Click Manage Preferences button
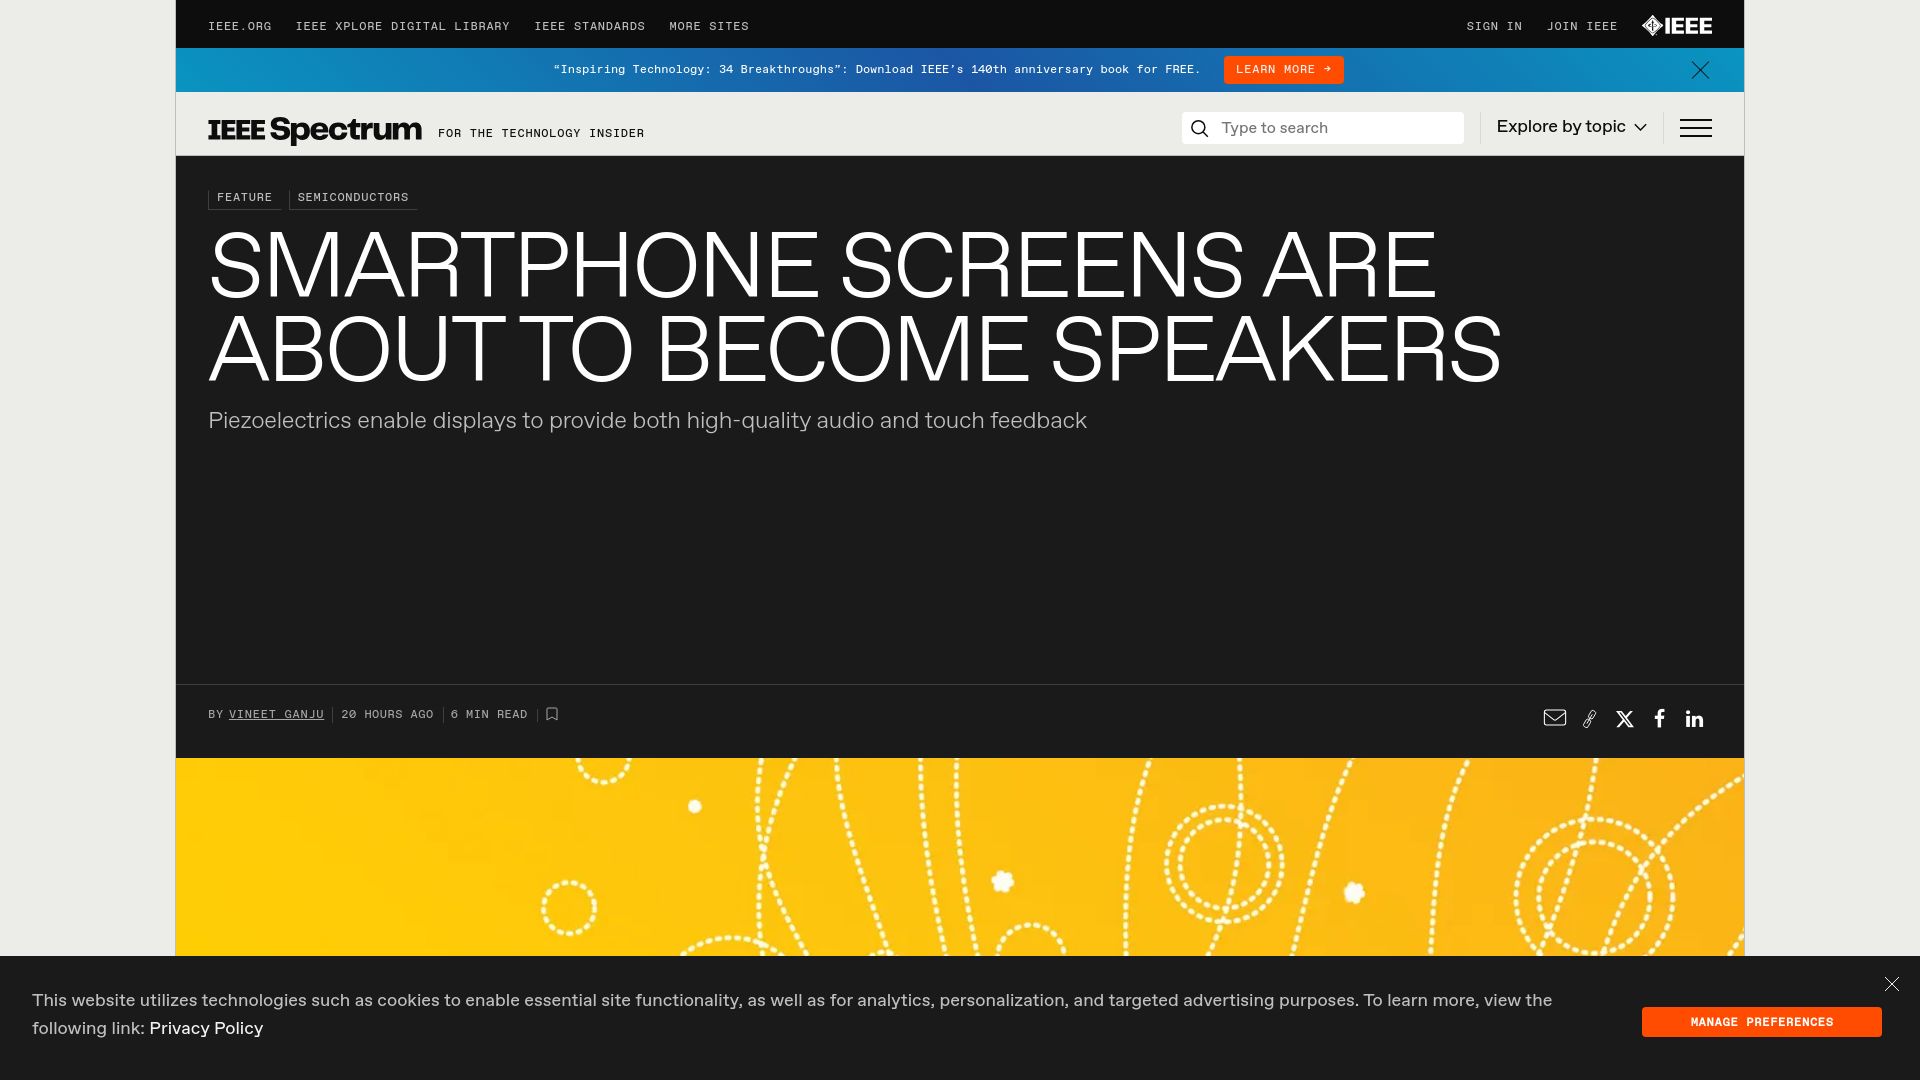The image size is (1920, 1080). [x=1762, y=1022]
